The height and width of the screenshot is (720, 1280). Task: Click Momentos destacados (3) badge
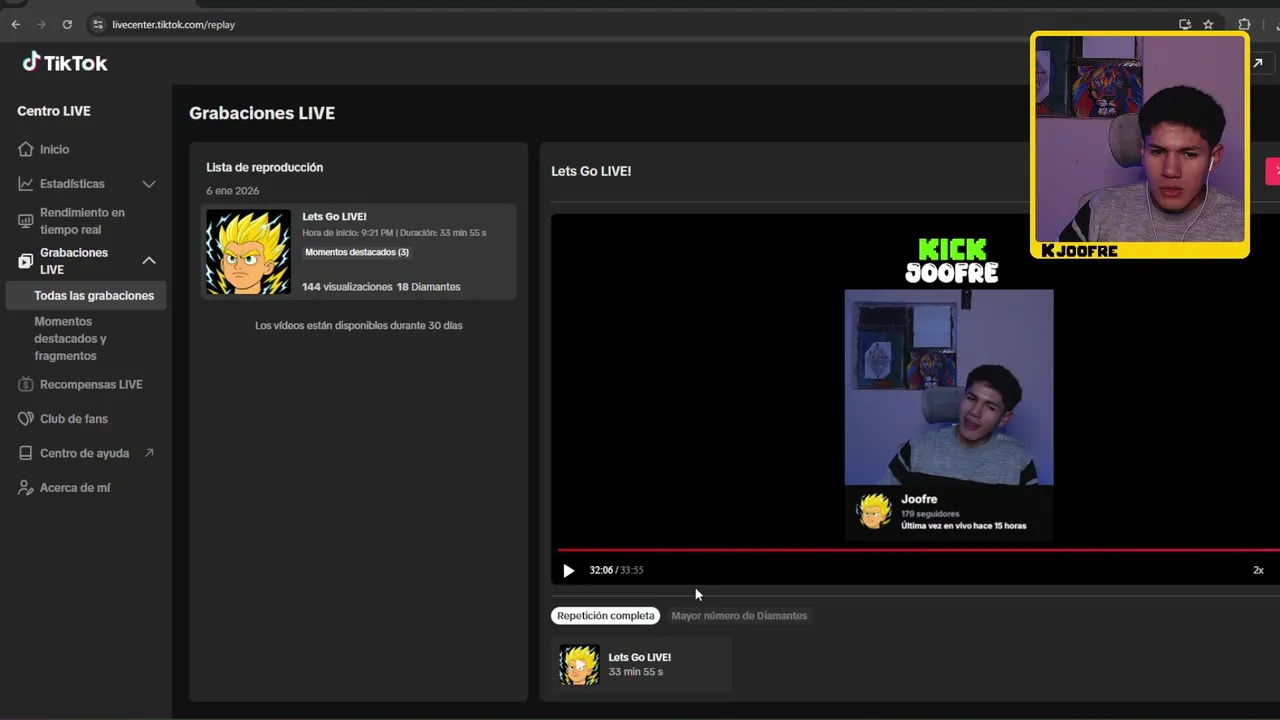point(357,252)
